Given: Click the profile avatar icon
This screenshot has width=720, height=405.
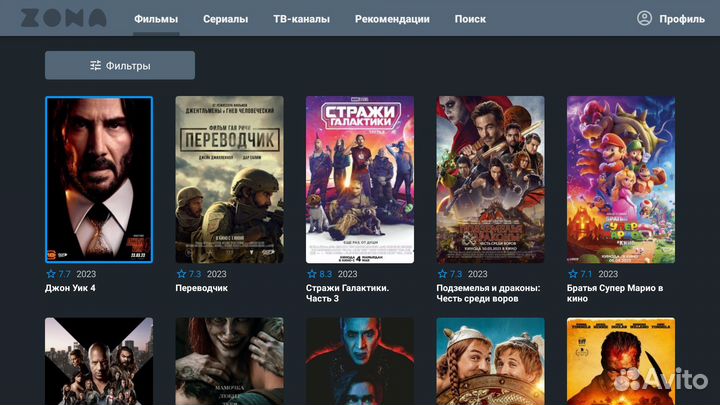Looking at the screenshot, I should tap(644, 18).
